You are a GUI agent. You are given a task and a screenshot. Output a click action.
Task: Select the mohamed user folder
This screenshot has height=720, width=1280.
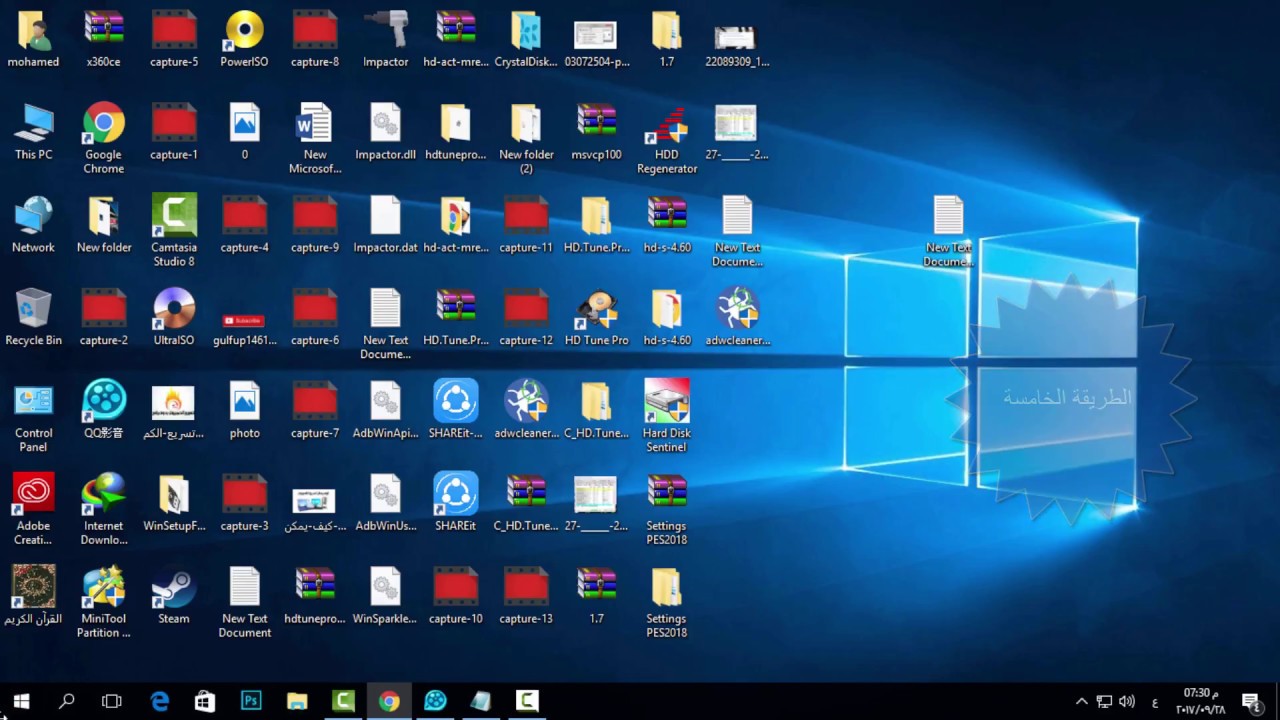[33, 39]
